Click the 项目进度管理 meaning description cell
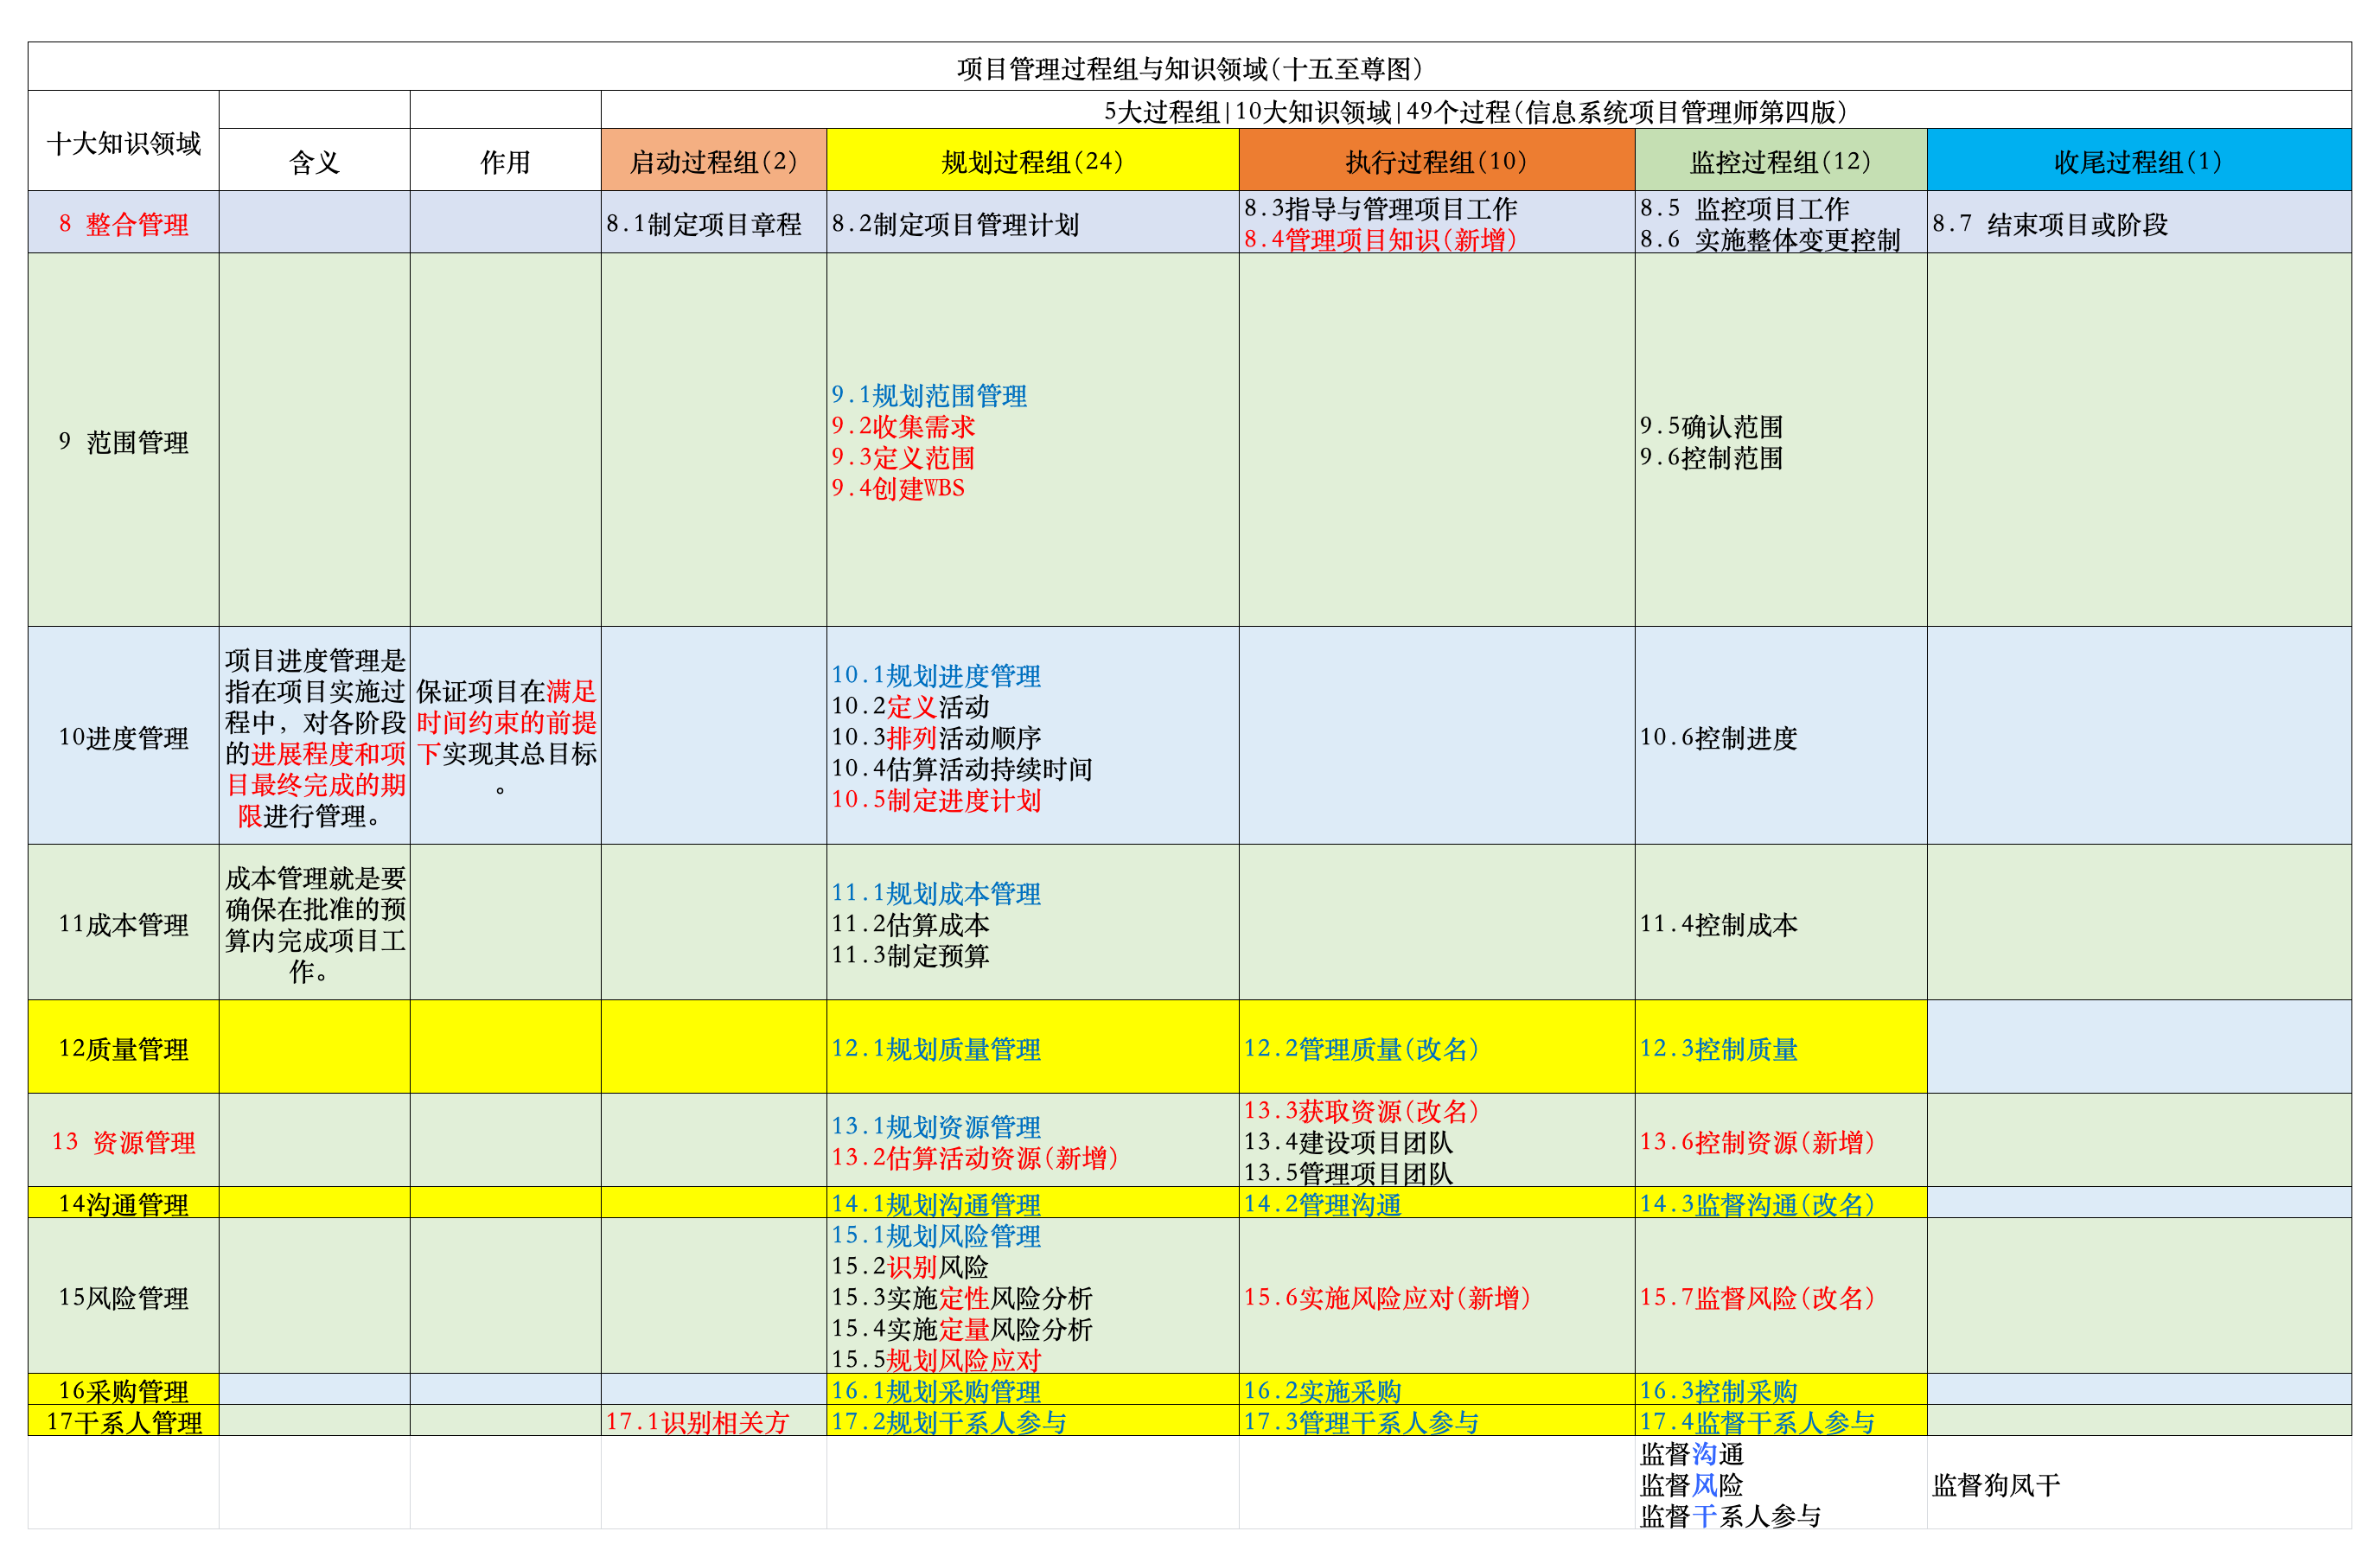Image resolution: width=2380 pixels, height=1557 pixels. click(314, 736)
